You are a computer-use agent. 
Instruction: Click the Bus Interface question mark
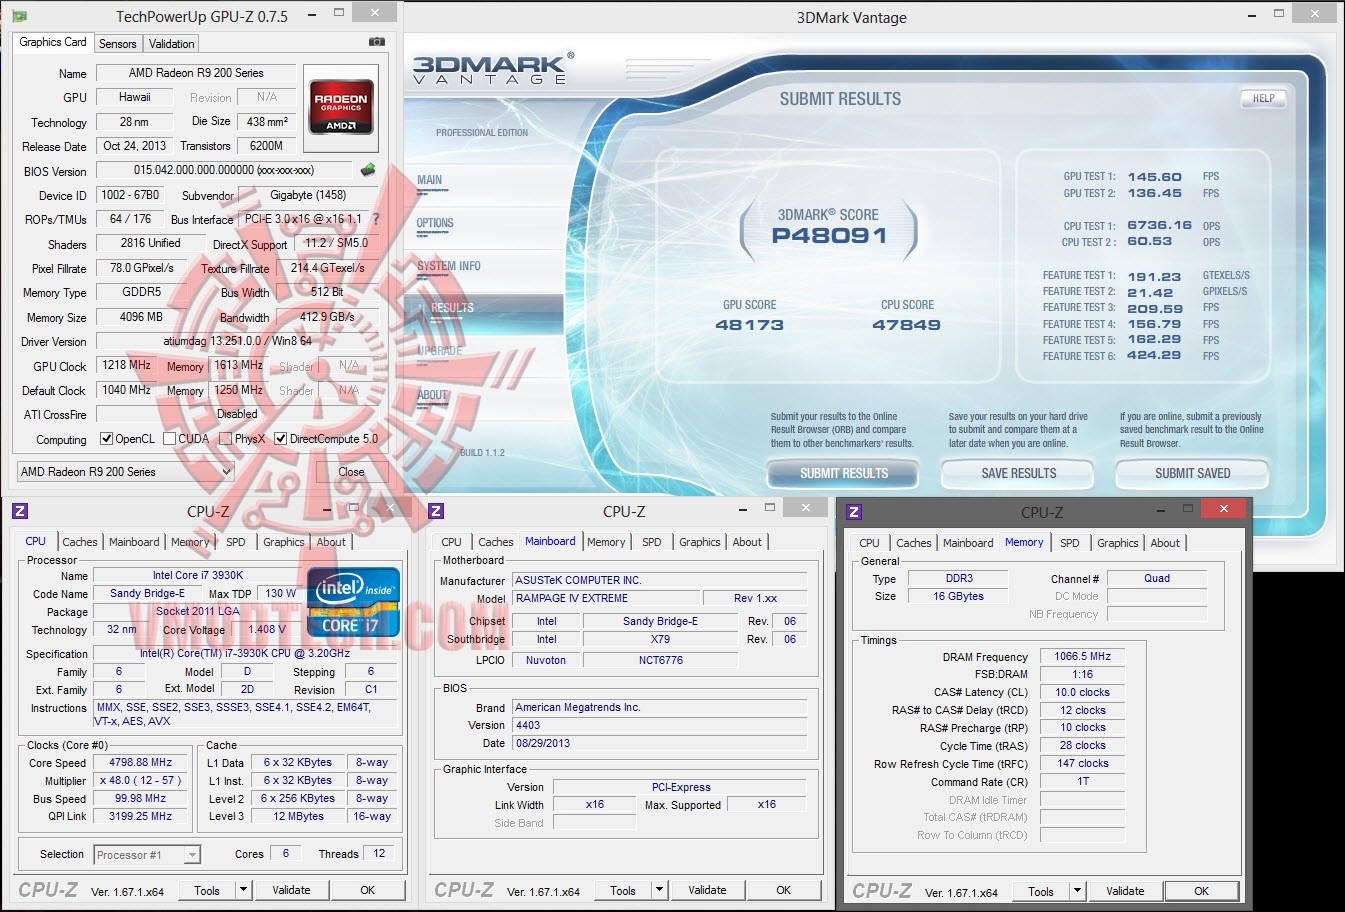coord(376,219)
